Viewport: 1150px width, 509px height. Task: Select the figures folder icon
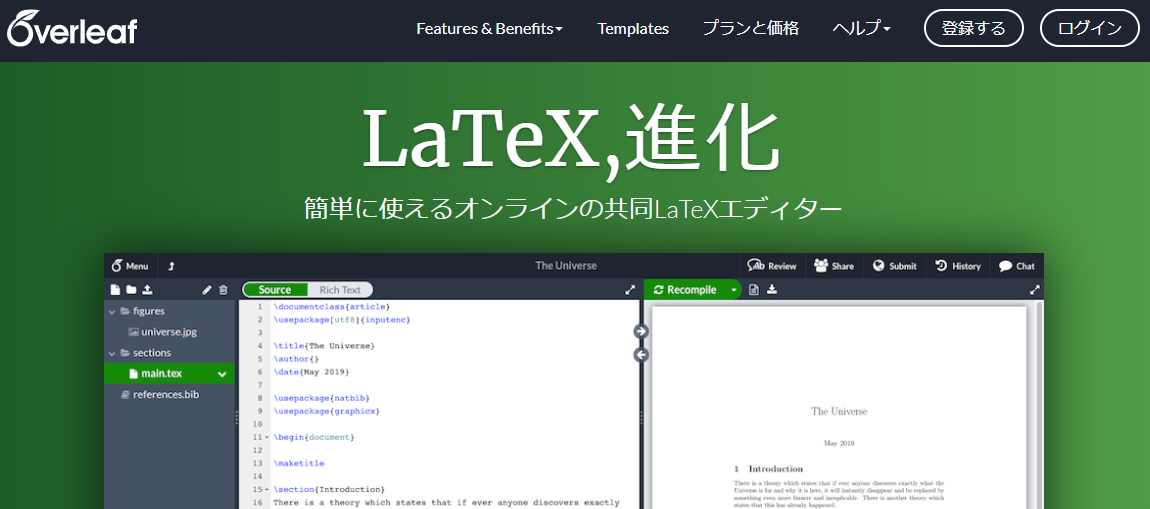pyautogui.click(x=125, y=311)
